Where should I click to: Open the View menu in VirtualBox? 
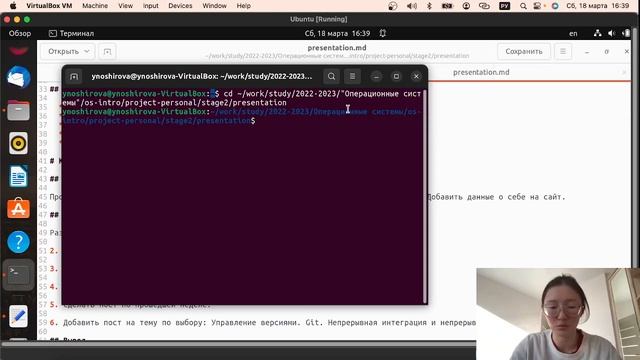pos(125,6)
